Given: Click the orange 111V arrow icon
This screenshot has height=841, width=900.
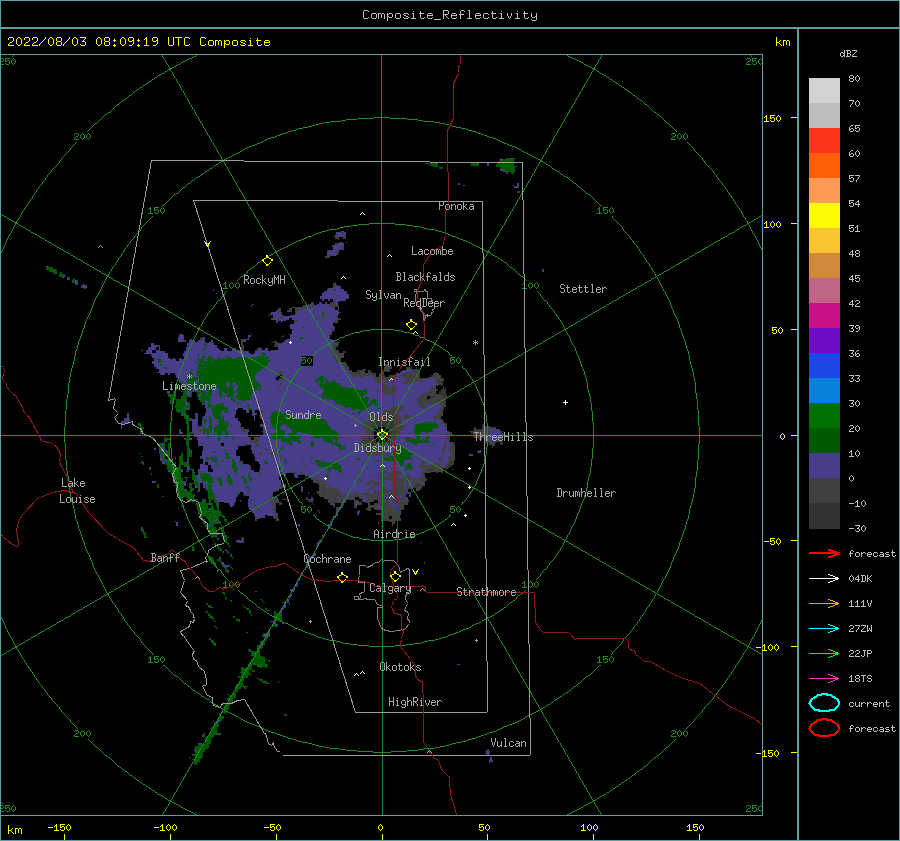Looking at the screenshot, I should pos(824,603).
